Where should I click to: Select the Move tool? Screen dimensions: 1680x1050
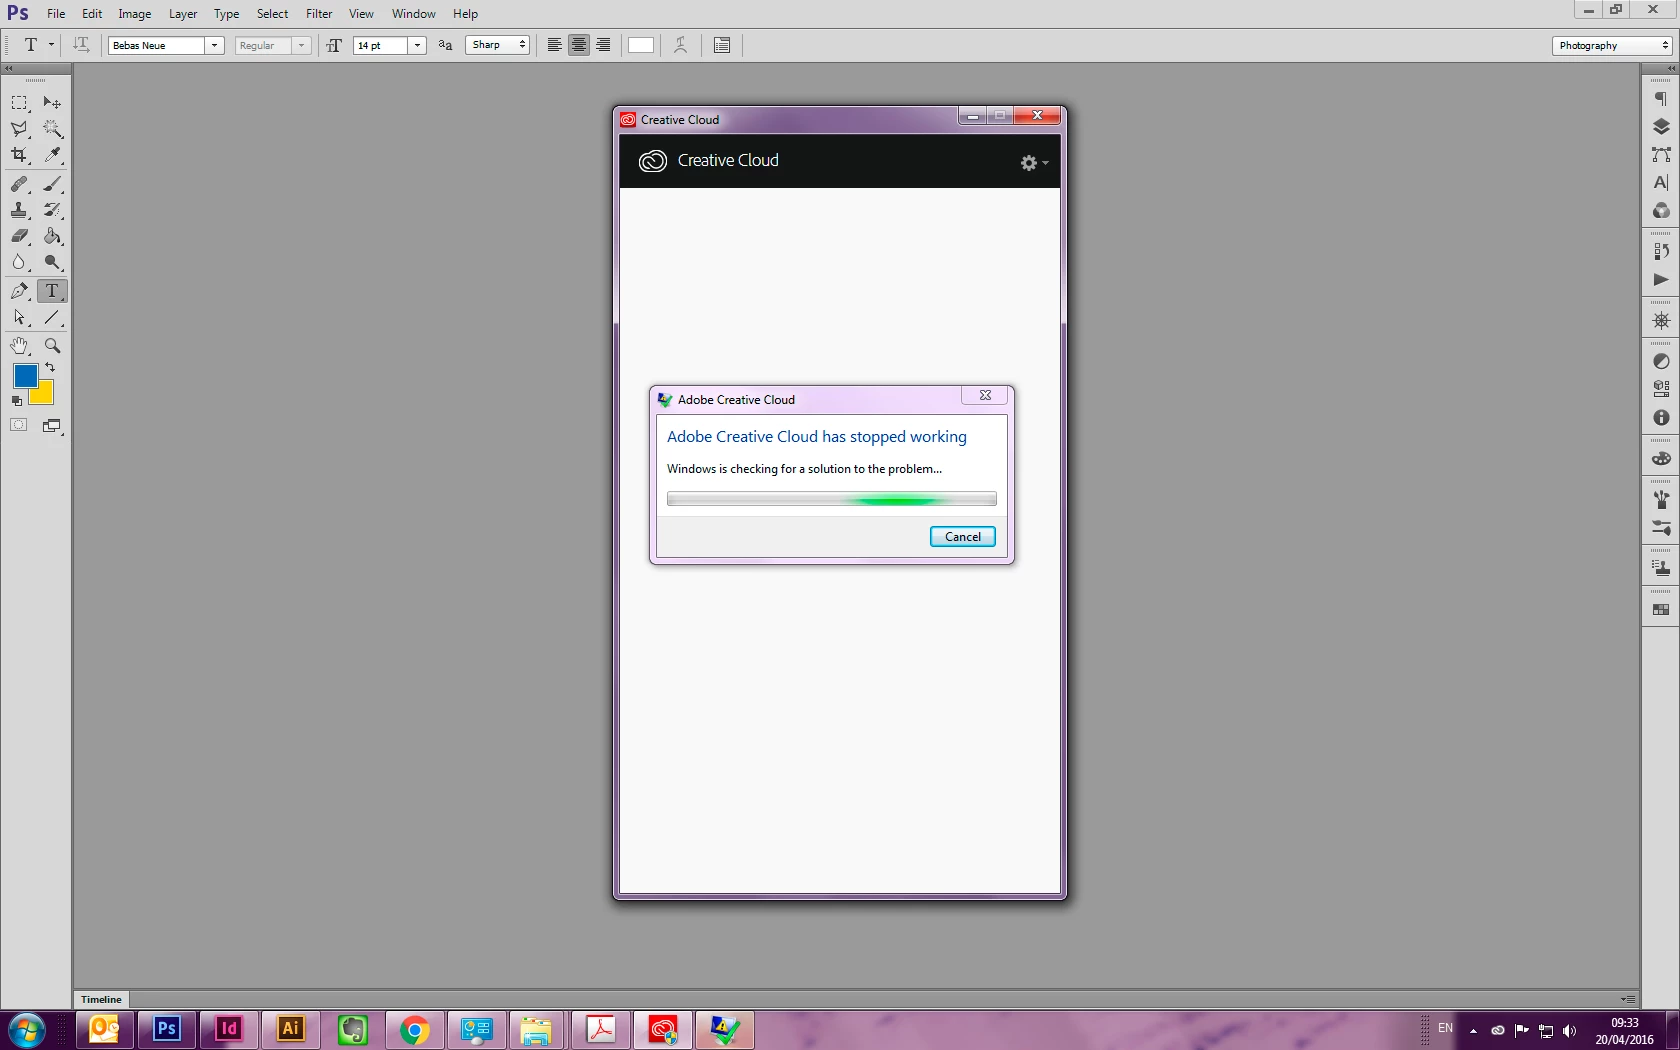coord(52,103)
